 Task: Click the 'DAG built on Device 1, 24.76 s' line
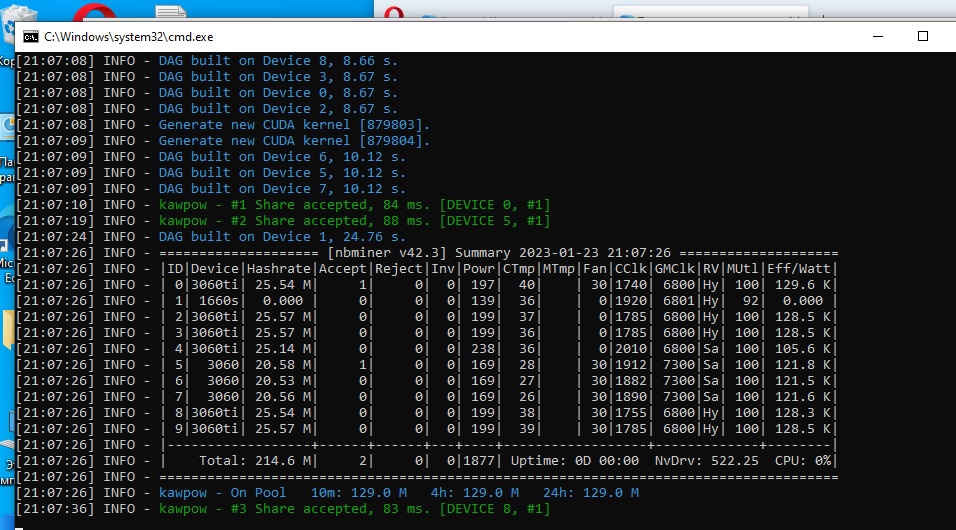282,236
